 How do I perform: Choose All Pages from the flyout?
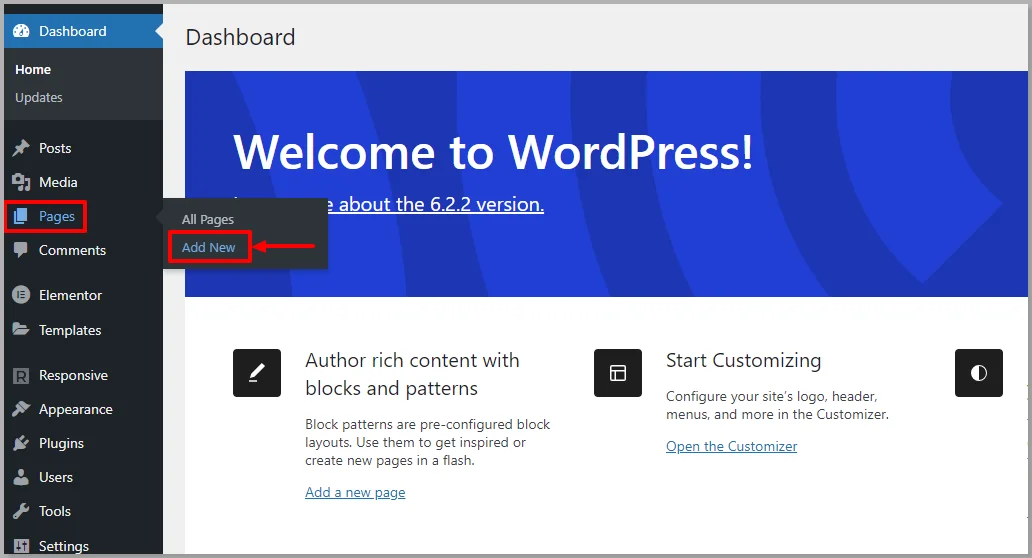click(208, 219)
